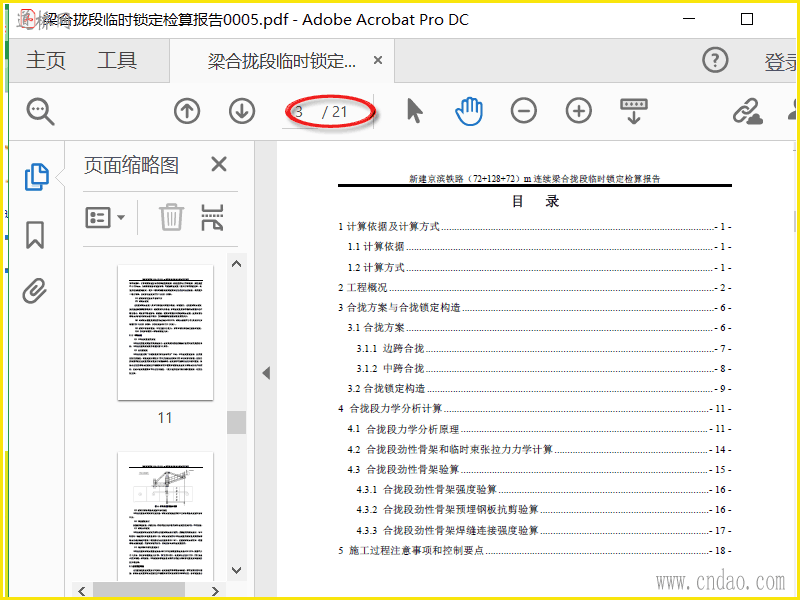Image resolution: width=800 pixels, height=600 pixels.
Task: Click contents entry 2 工程概况
Action: [534, 288]
